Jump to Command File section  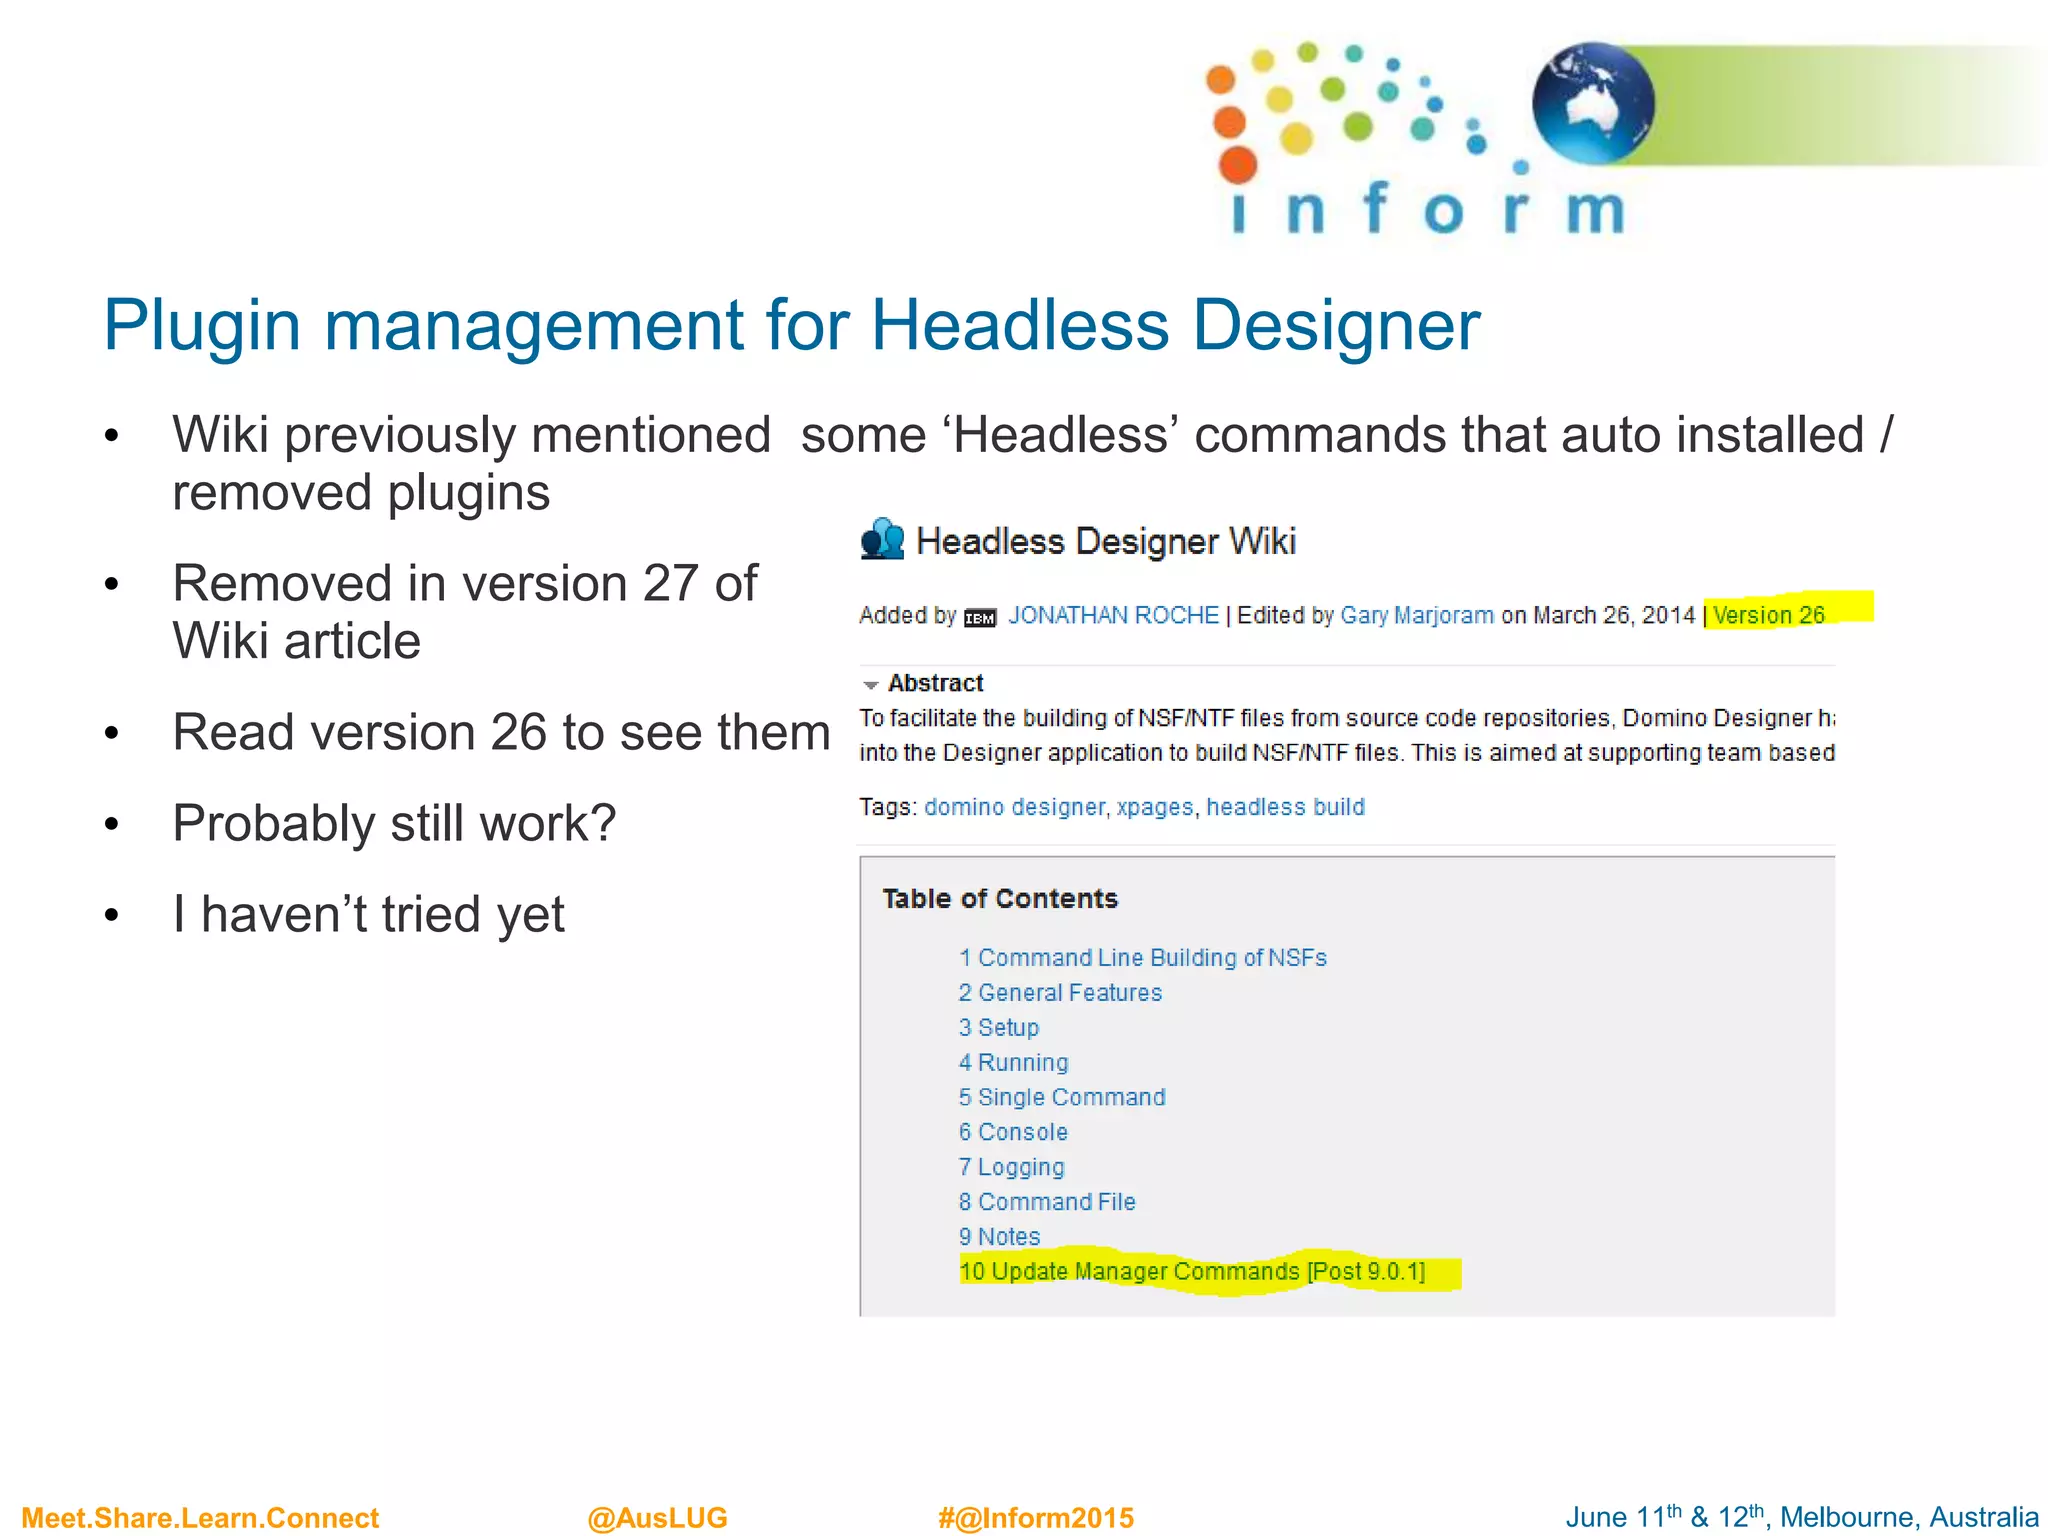pyautogui.click(x=1047, y=1202)
